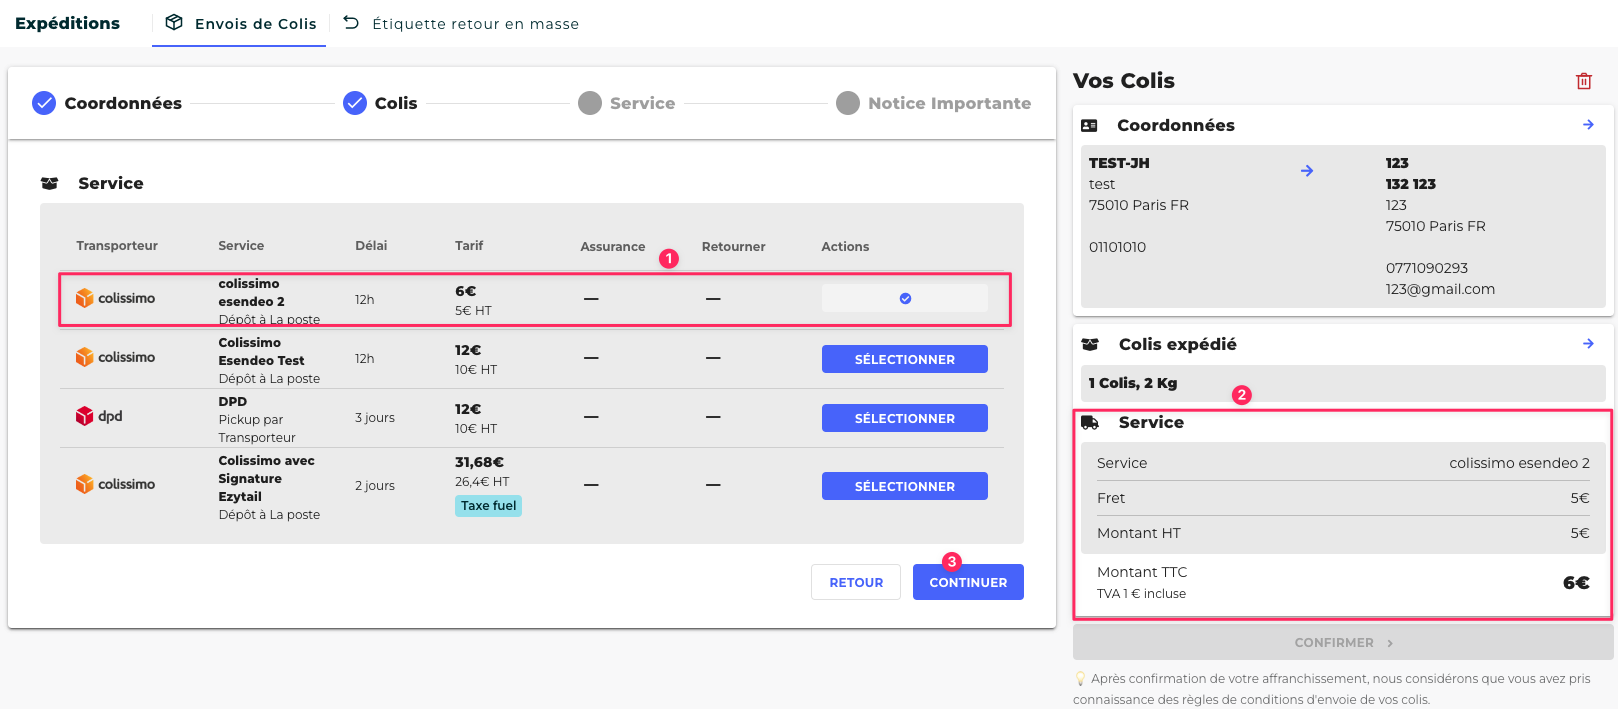Switch to Étiquette retour en masse tab

click(475, 24)
